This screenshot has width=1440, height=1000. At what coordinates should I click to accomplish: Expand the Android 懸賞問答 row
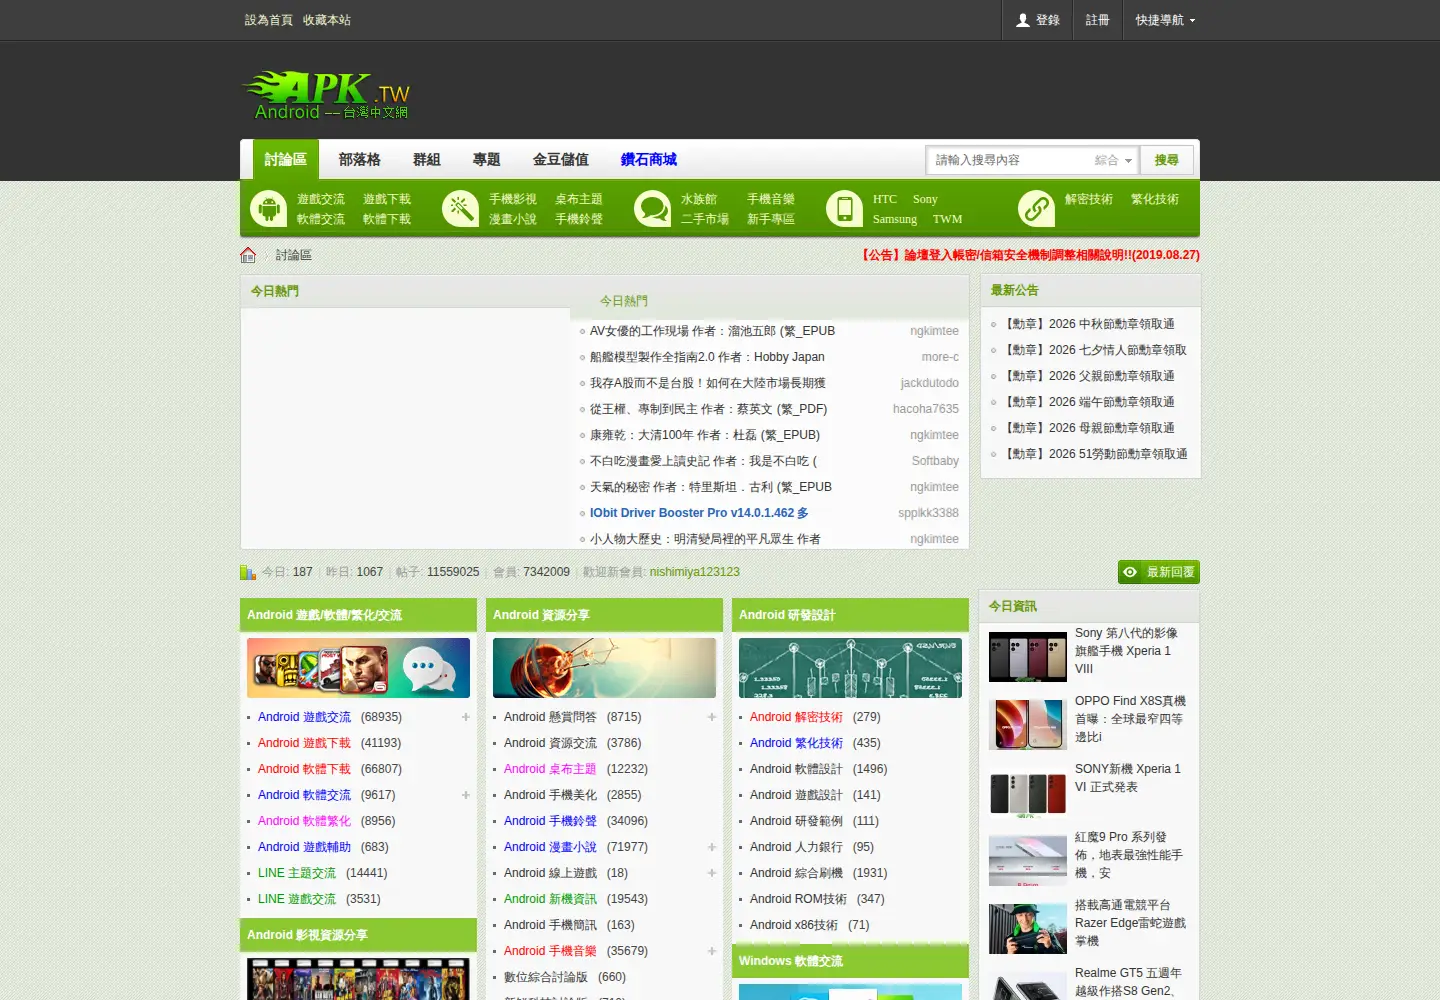pyautogui.click(x=711, y=717)
